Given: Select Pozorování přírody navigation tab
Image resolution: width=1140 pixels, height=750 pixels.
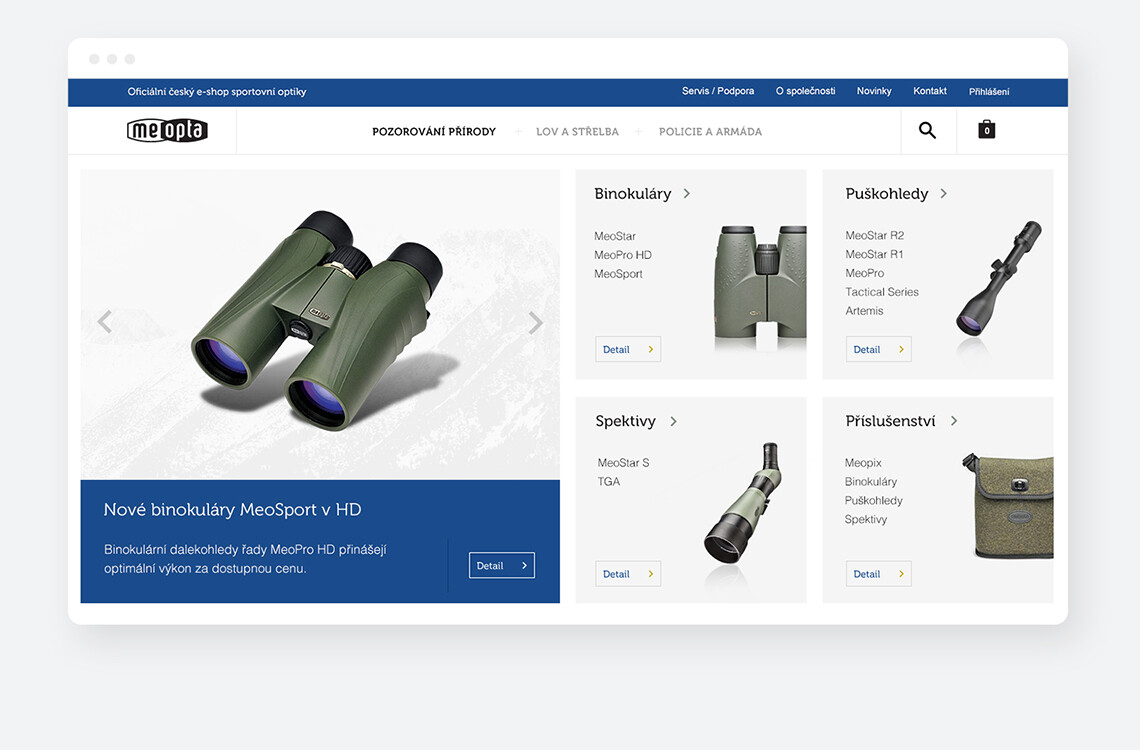Looking at the screenshot, I should coord(434,132).
